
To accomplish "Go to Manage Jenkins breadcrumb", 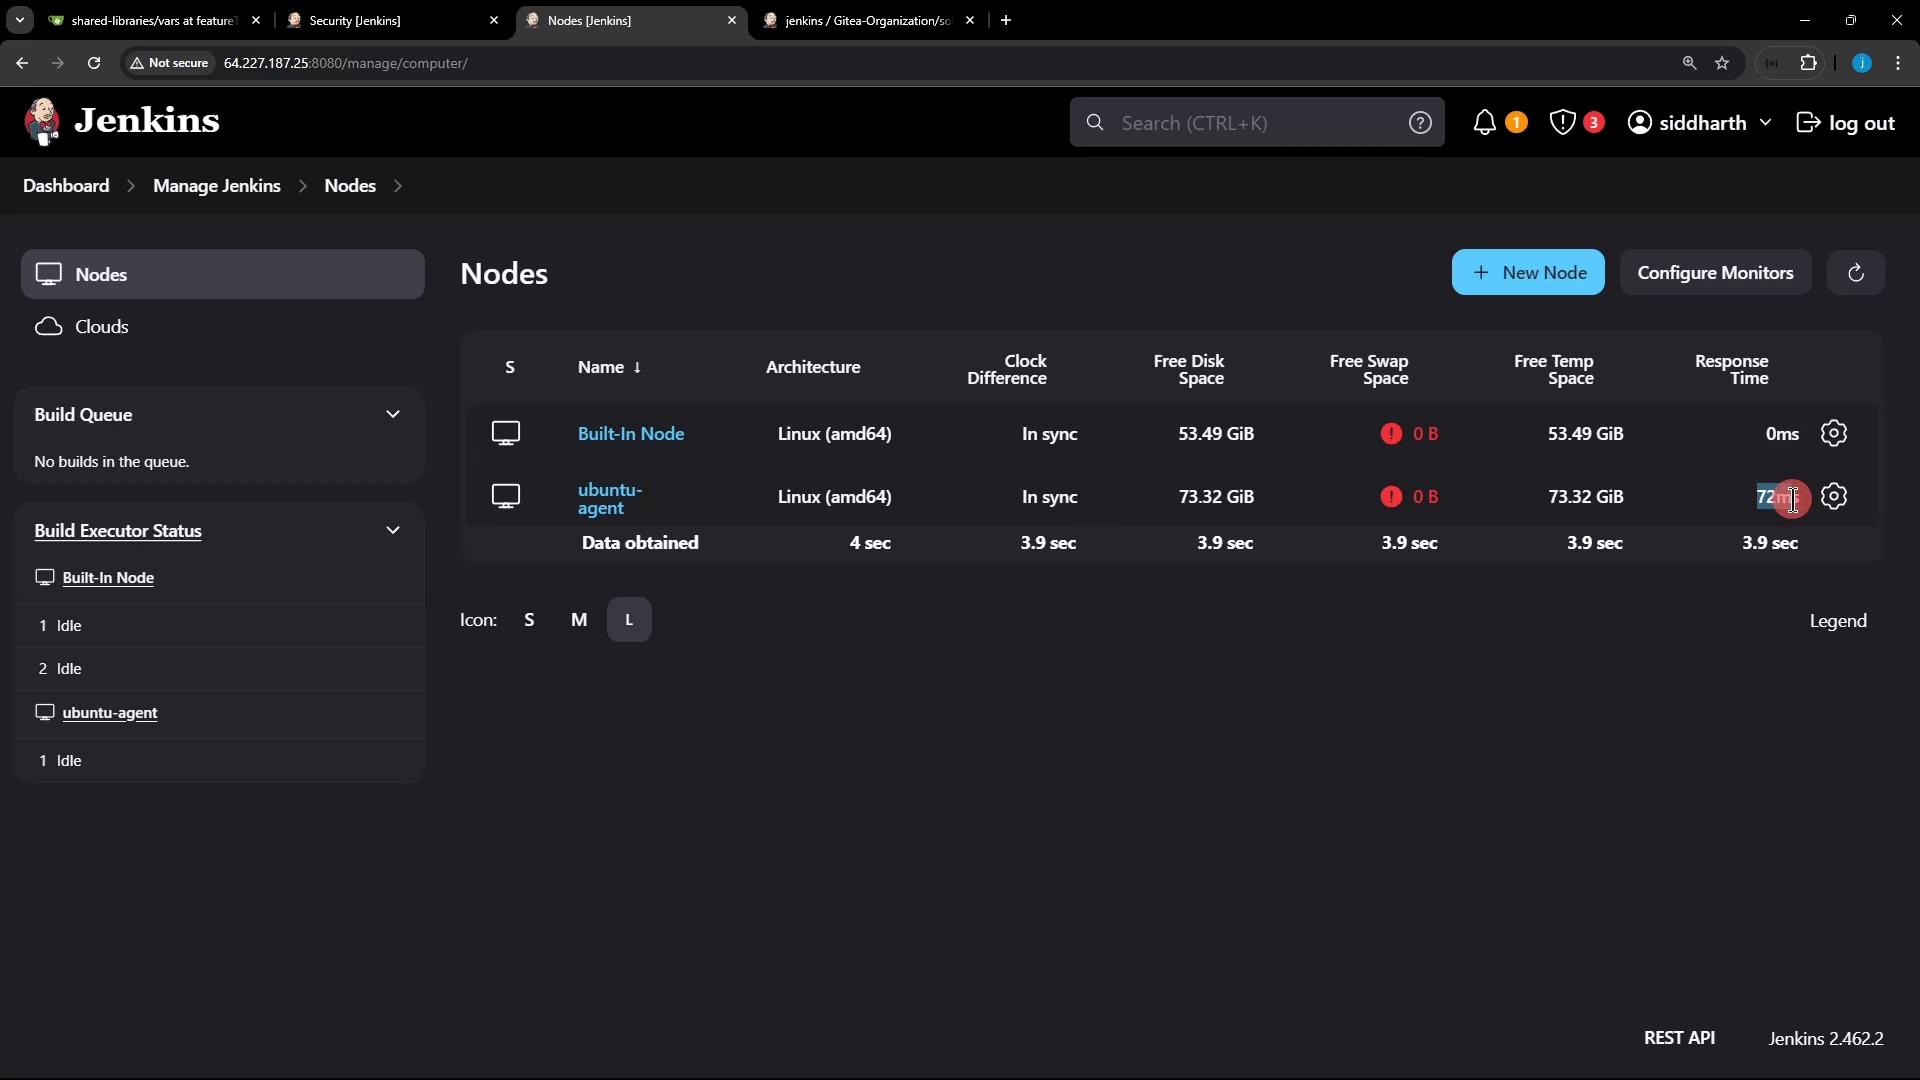I will [x=217, y=186].
